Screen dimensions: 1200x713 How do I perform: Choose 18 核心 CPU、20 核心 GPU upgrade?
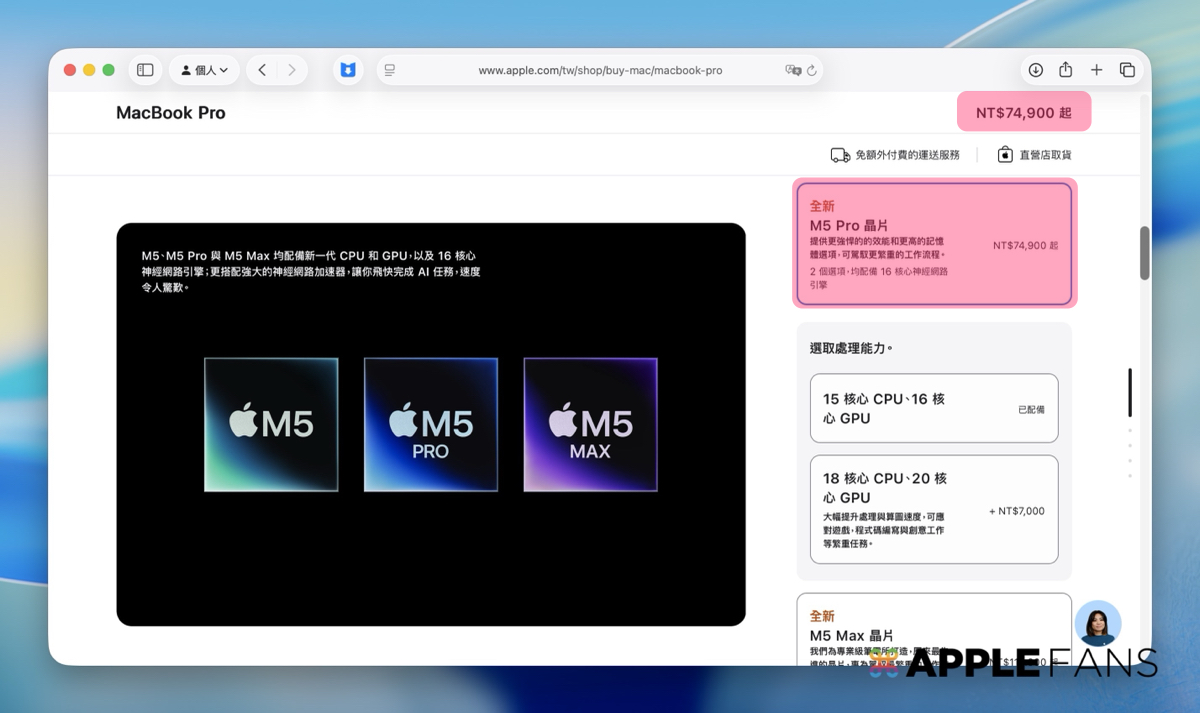(934, 509)
